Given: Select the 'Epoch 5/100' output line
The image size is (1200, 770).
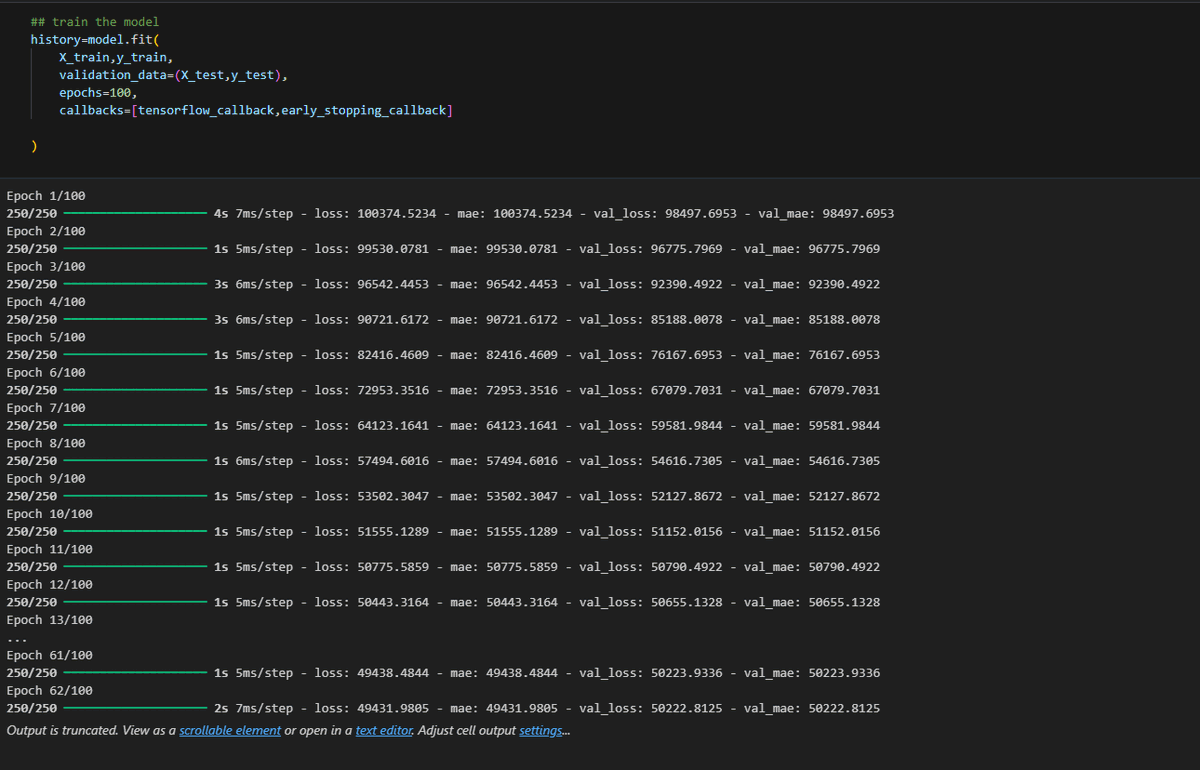Looking at the screenshot, I should (x=46, y=337).
